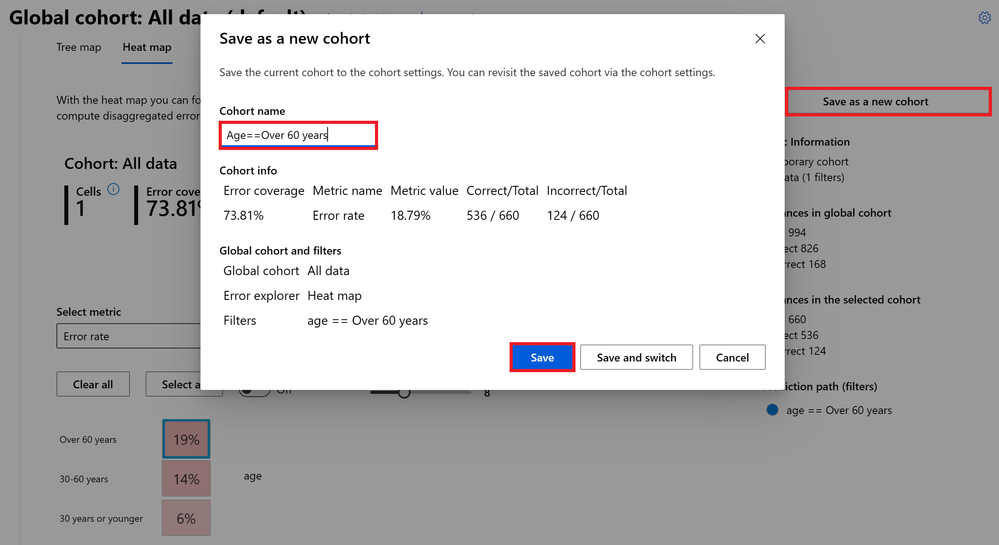Click the 18.79% metric value
Screen dimensions: 999x545
click(x=410, y=215)
